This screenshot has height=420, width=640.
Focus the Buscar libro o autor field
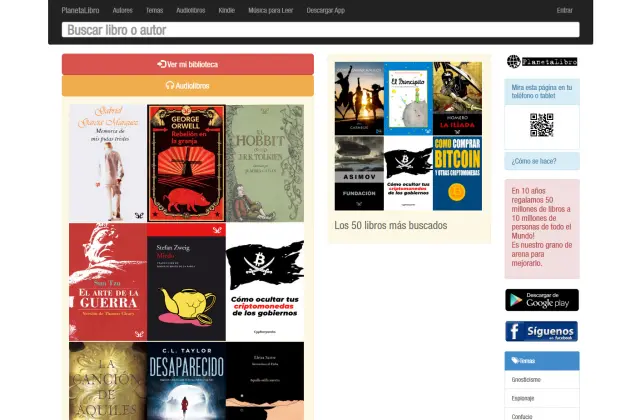tap(320, 30)
